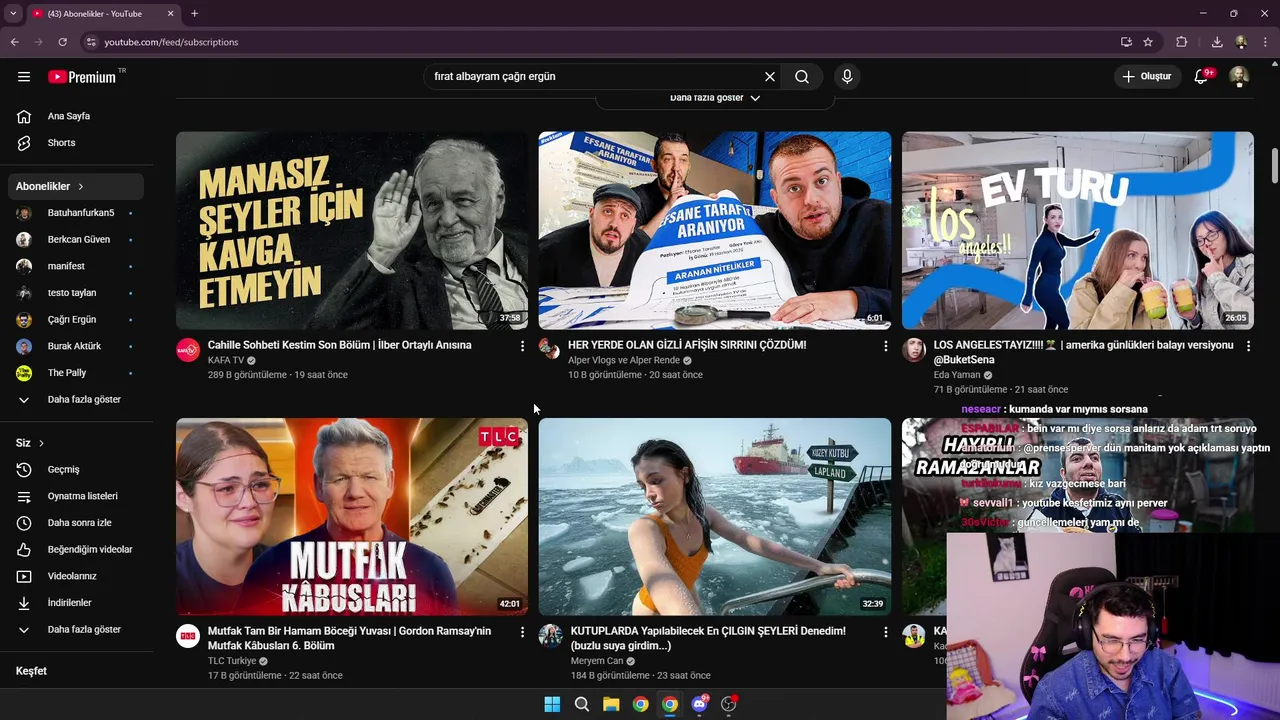Open Windows taskbar search
Image resolution: width=1280 pixels, height=720 pixels.
point(581,704)
